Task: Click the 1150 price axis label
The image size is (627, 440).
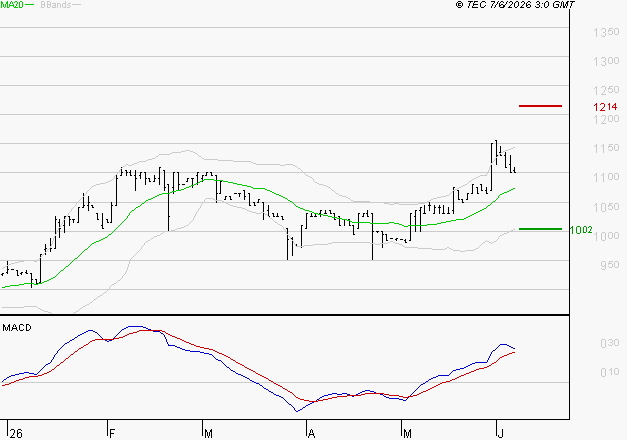Action: (606, 148)
